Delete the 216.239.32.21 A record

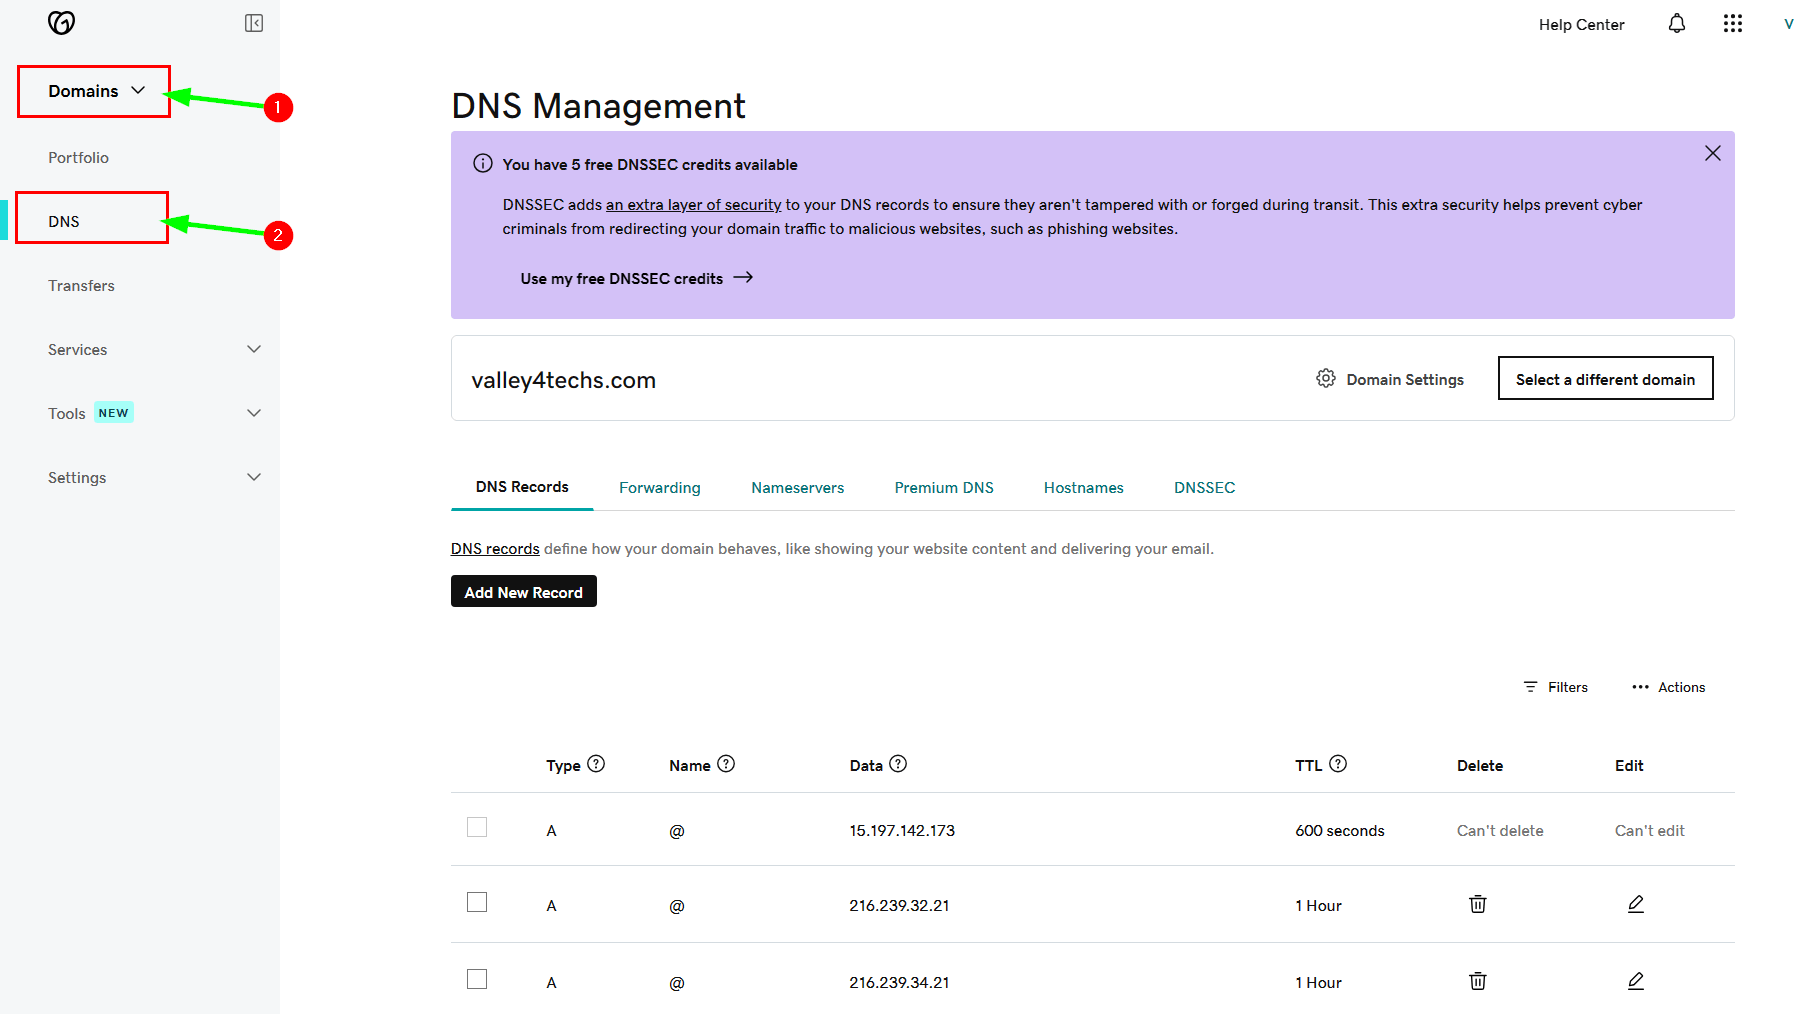1477,904
